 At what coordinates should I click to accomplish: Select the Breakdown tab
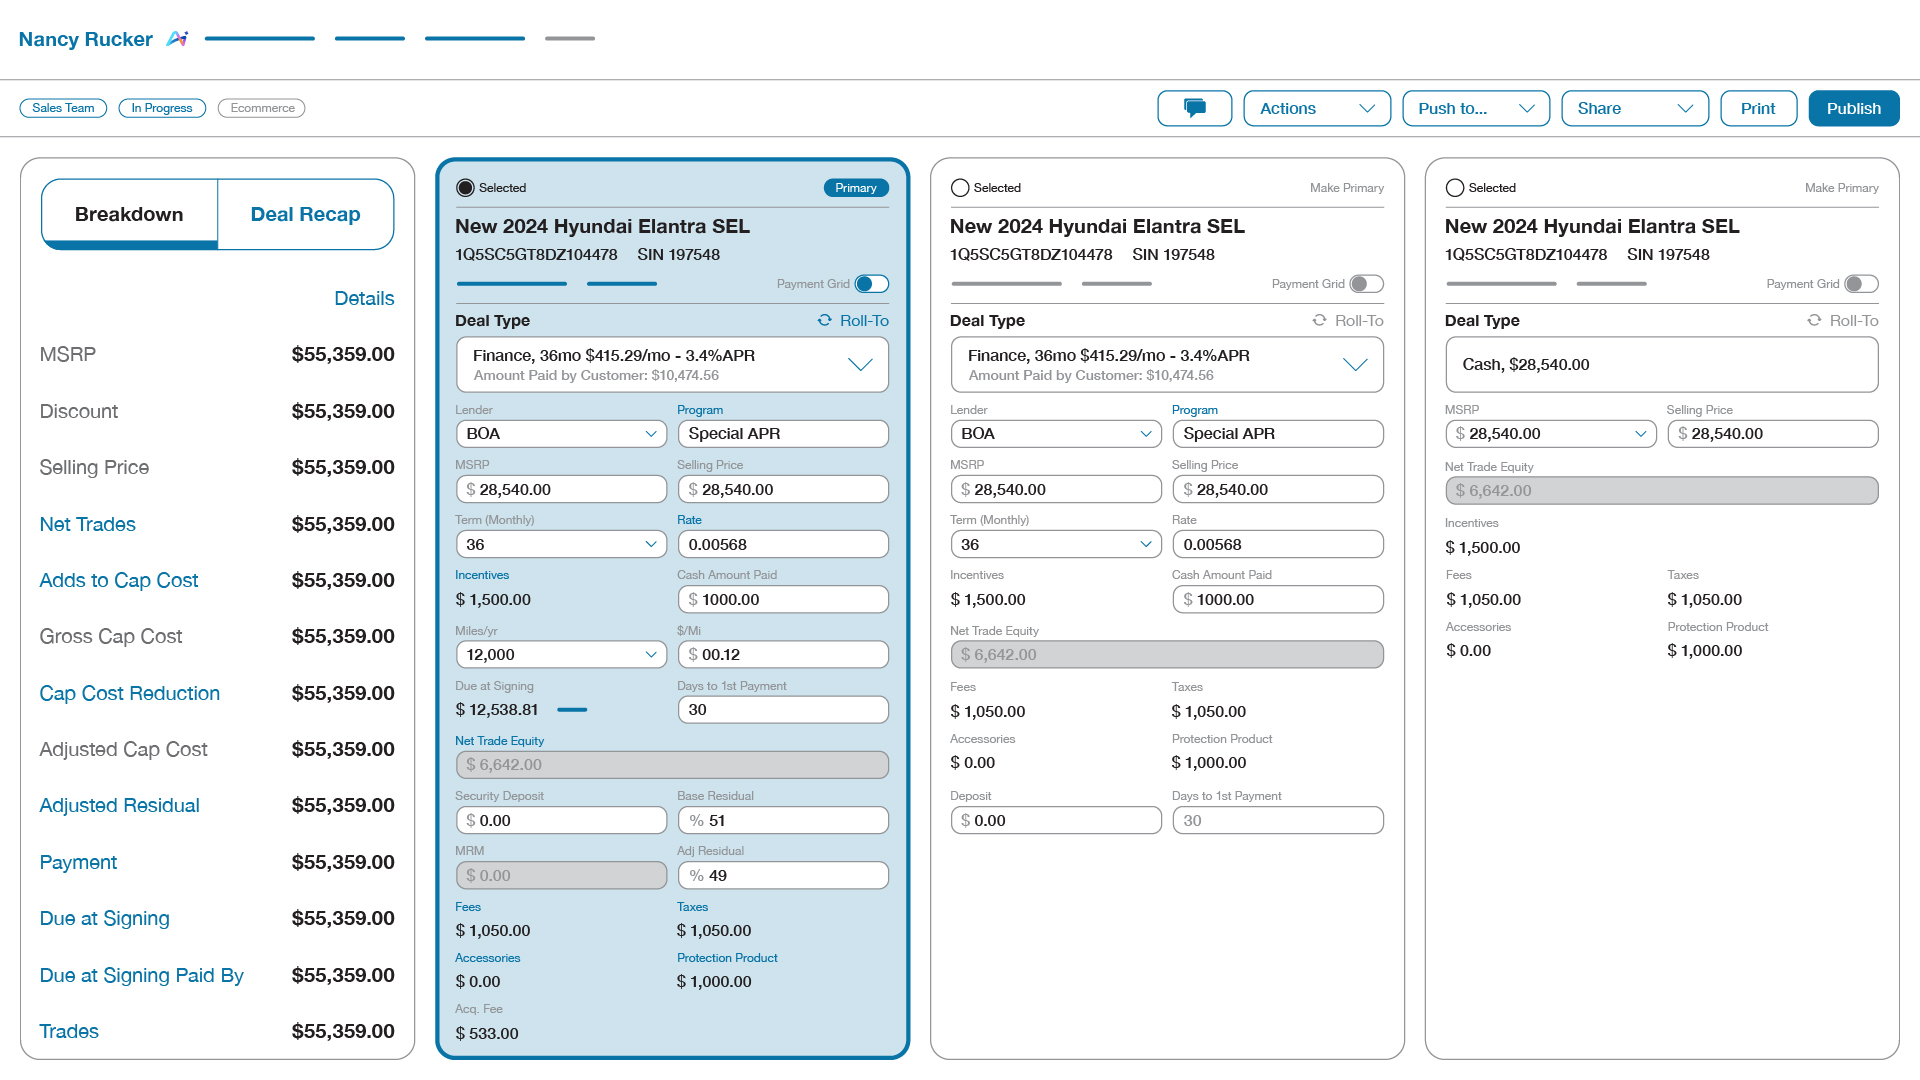pos(129,213)
